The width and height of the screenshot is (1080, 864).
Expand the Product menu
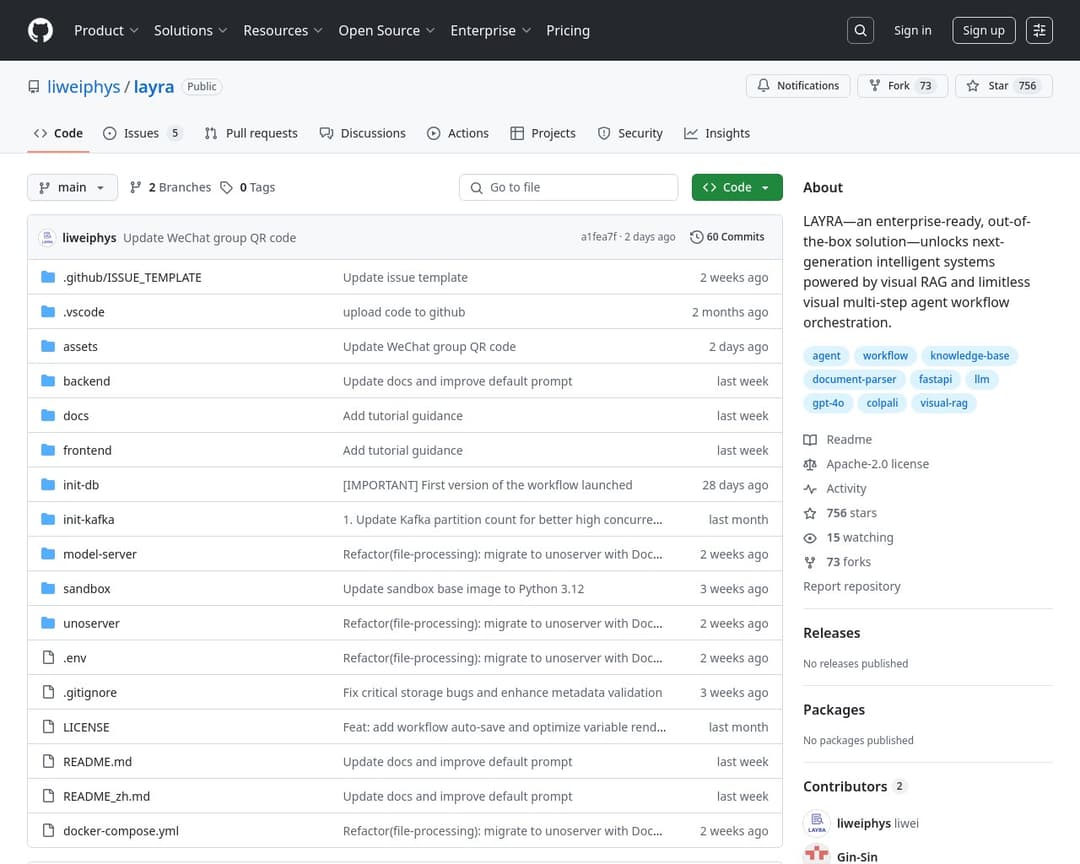click(x=107, y=30)
